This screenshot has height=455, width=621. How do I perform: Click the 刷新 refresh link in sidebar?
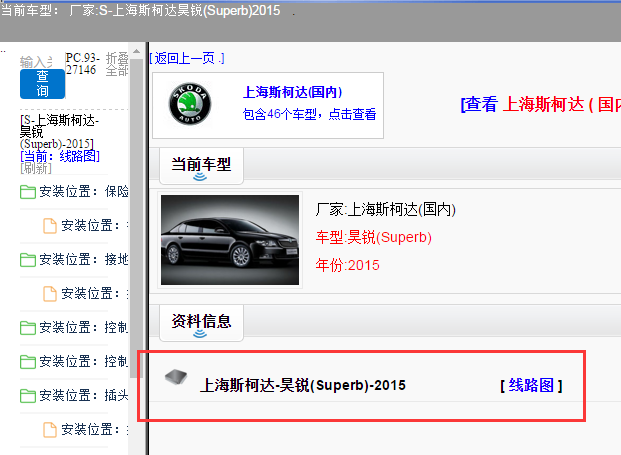point(36,168)
